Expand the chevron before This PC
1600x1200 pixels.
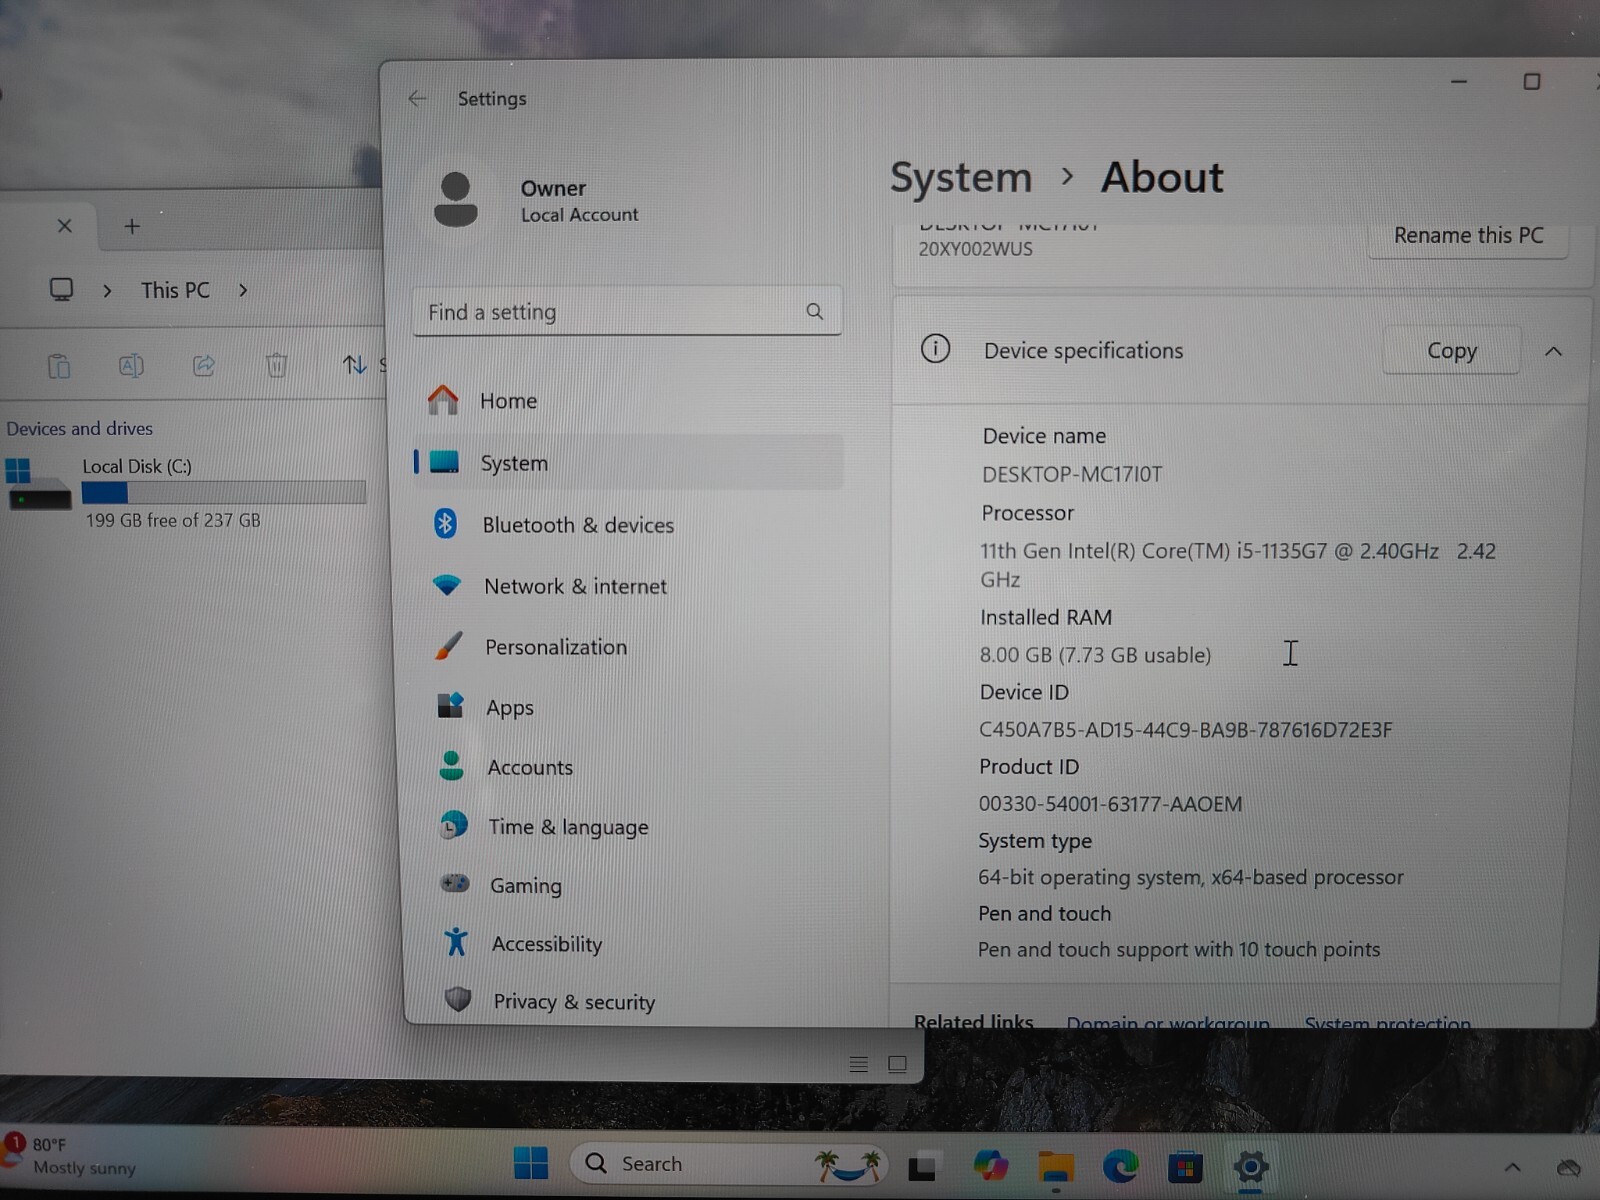[x=107, y=291]
